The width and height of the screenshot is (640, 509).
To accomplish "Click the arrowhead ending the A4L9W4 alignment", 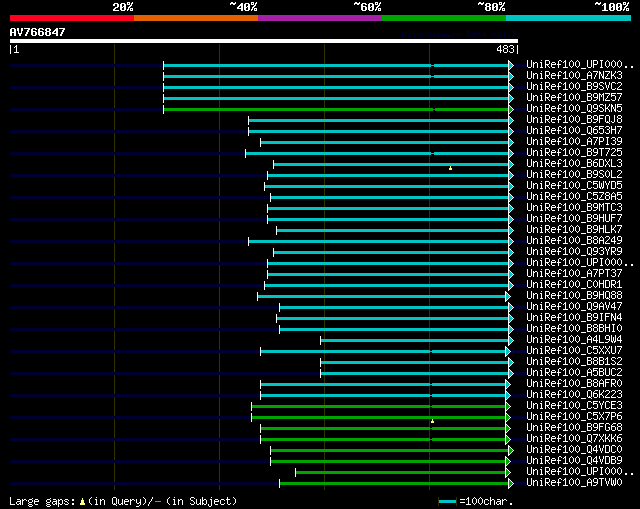I will point(511,340).
